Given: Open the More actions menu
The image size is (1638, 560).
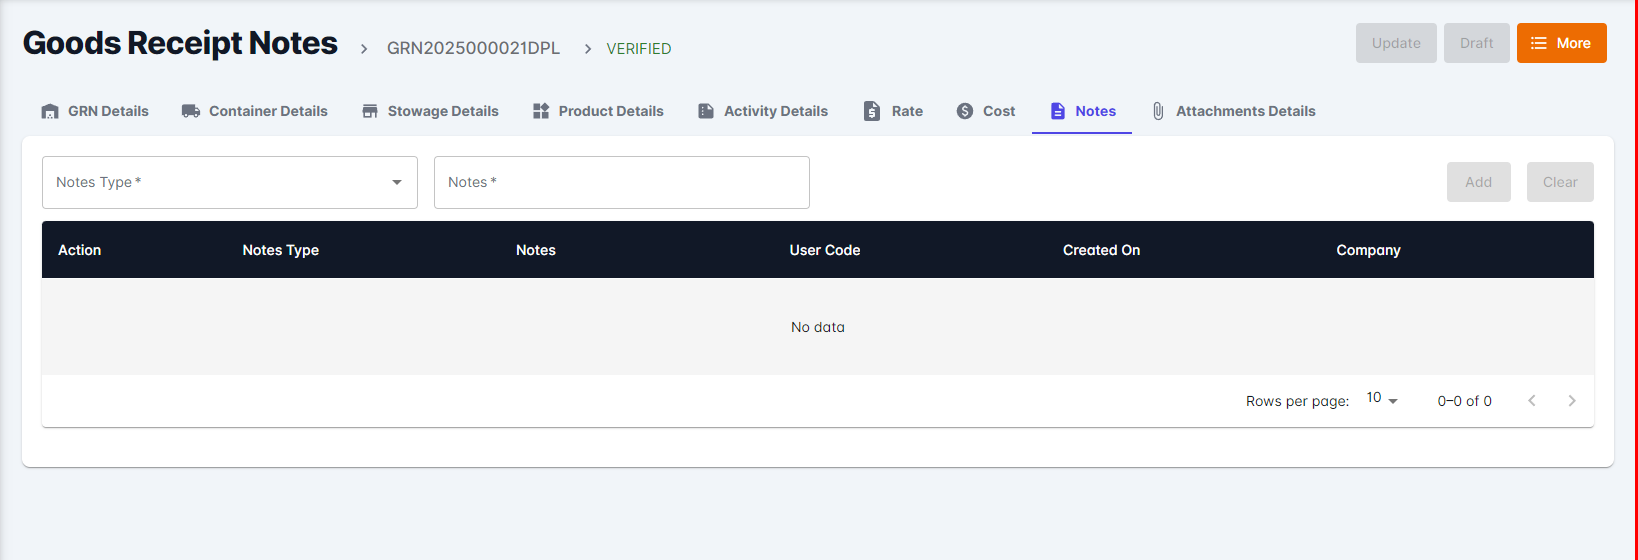Looking at the screenshot, I should pyautogui.click(x=1561, y=43).
